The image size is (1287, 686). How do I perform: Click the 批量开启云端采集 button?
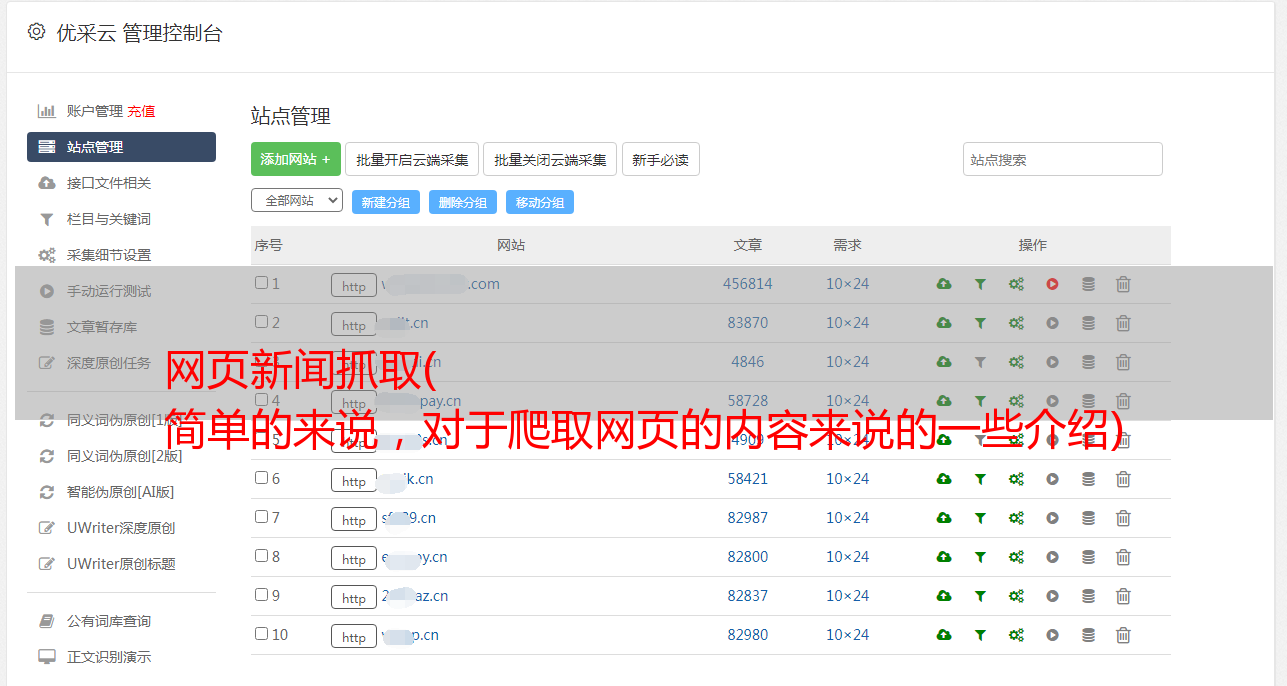(x=412, y=159)
